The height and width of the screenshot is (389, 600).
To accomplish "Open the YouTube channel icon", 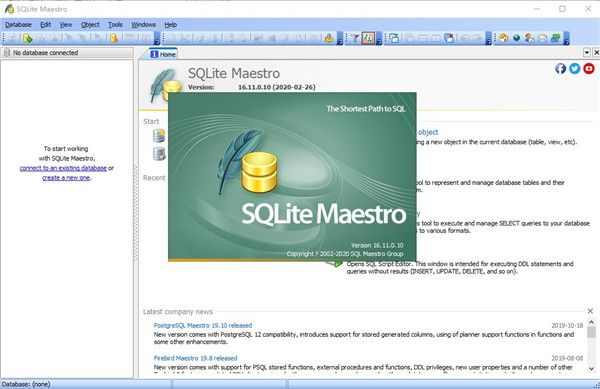I will coord(589,68).
